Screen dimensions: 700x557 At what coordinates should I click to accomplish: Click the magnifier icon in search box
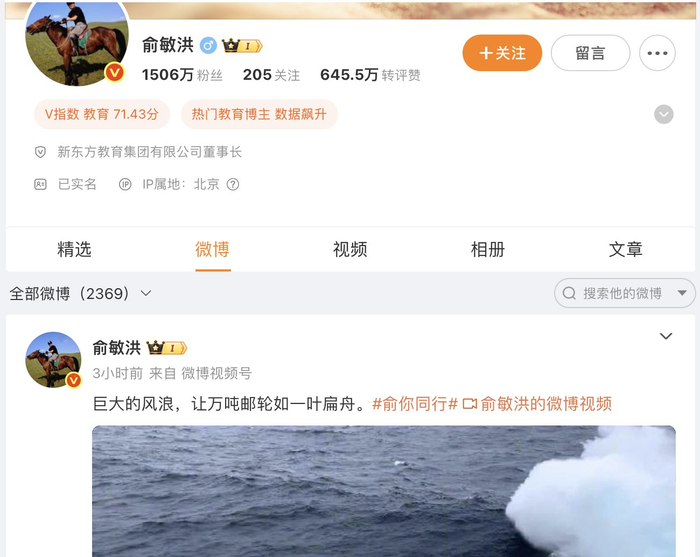[569, 293]
